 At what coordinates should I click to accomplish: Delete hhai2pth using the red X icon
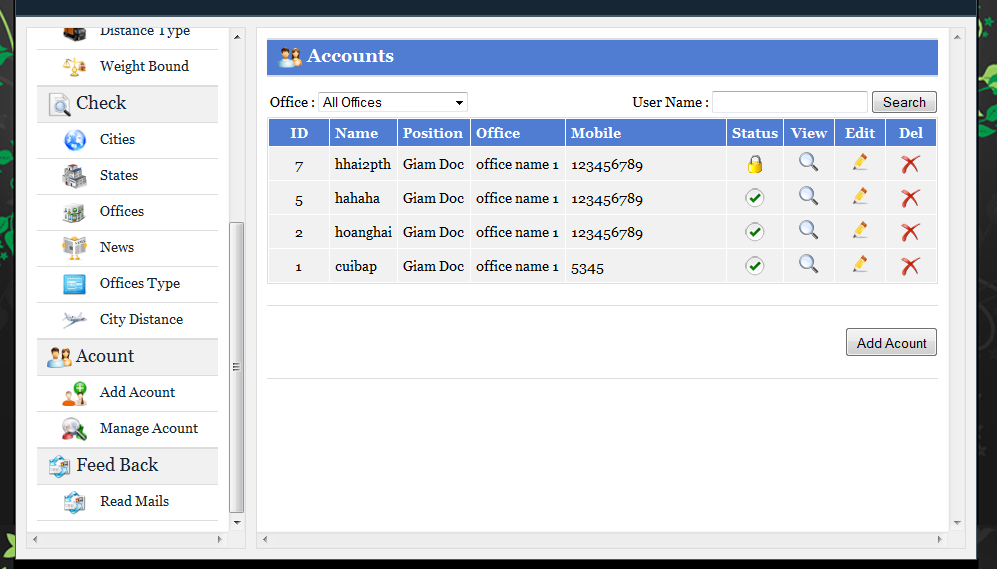[x=910, y=165]
